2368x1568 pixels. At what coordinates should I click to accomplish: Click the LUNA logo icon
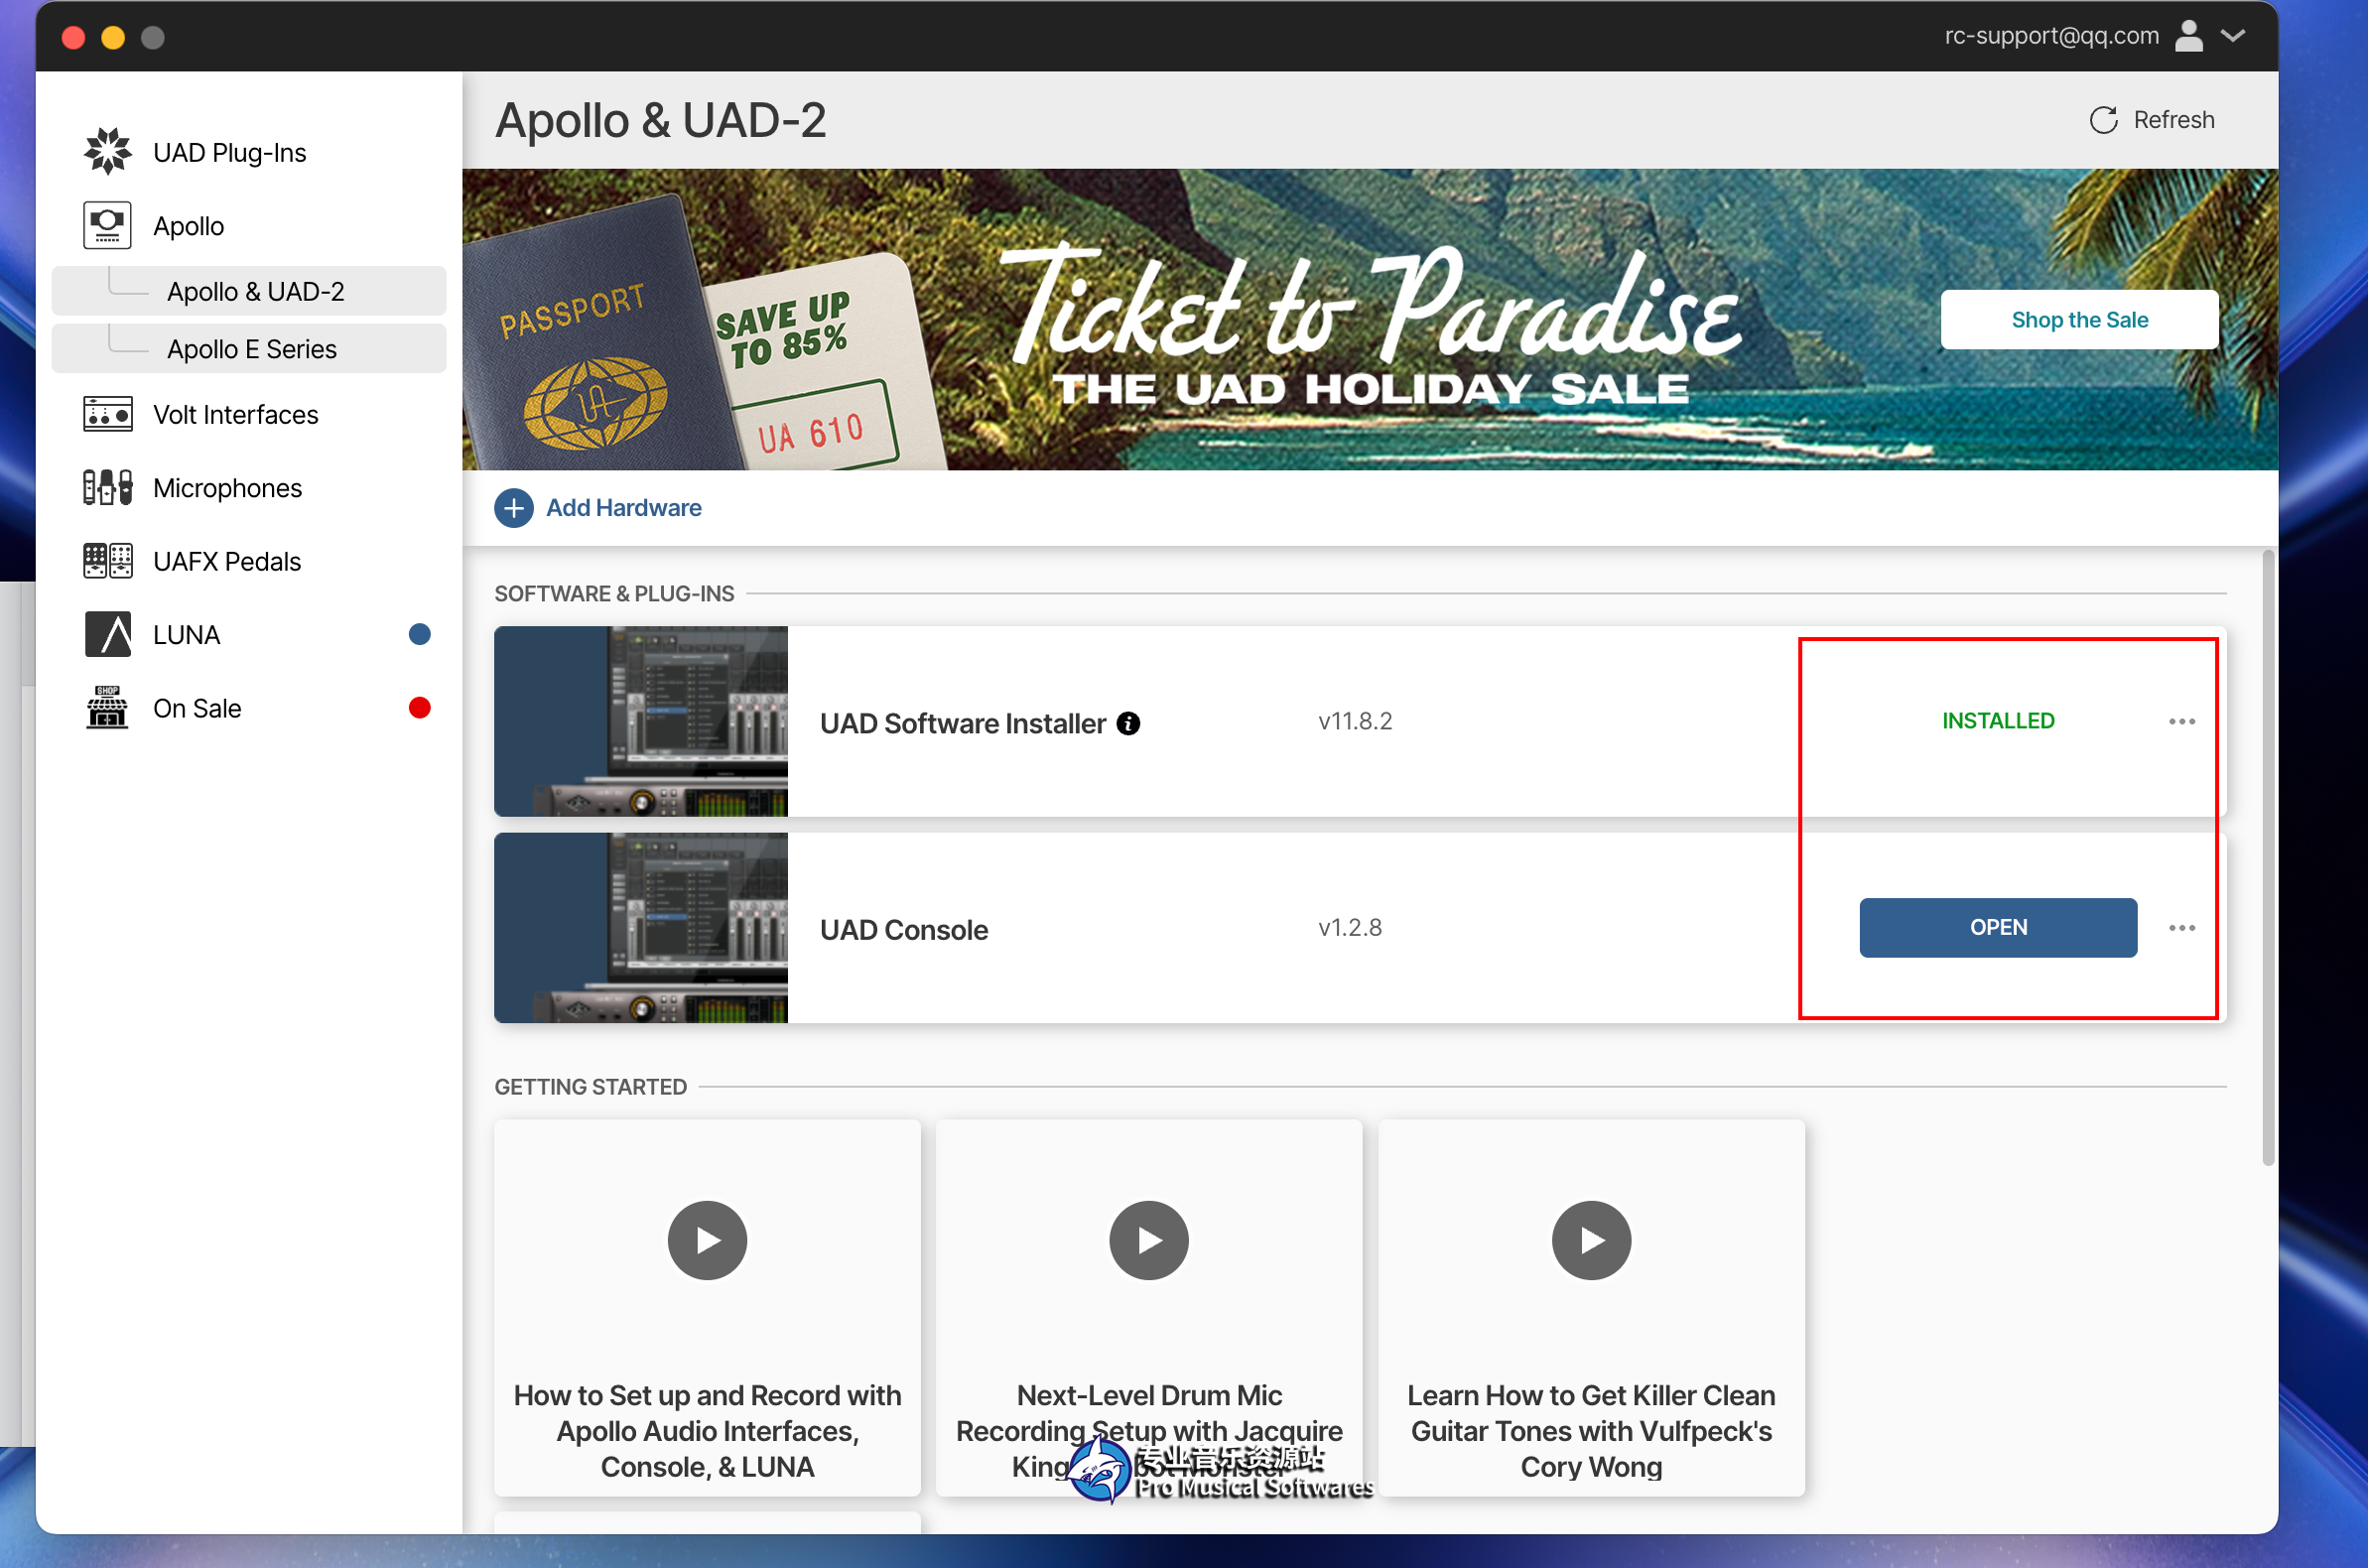click(x=107, y=634)
